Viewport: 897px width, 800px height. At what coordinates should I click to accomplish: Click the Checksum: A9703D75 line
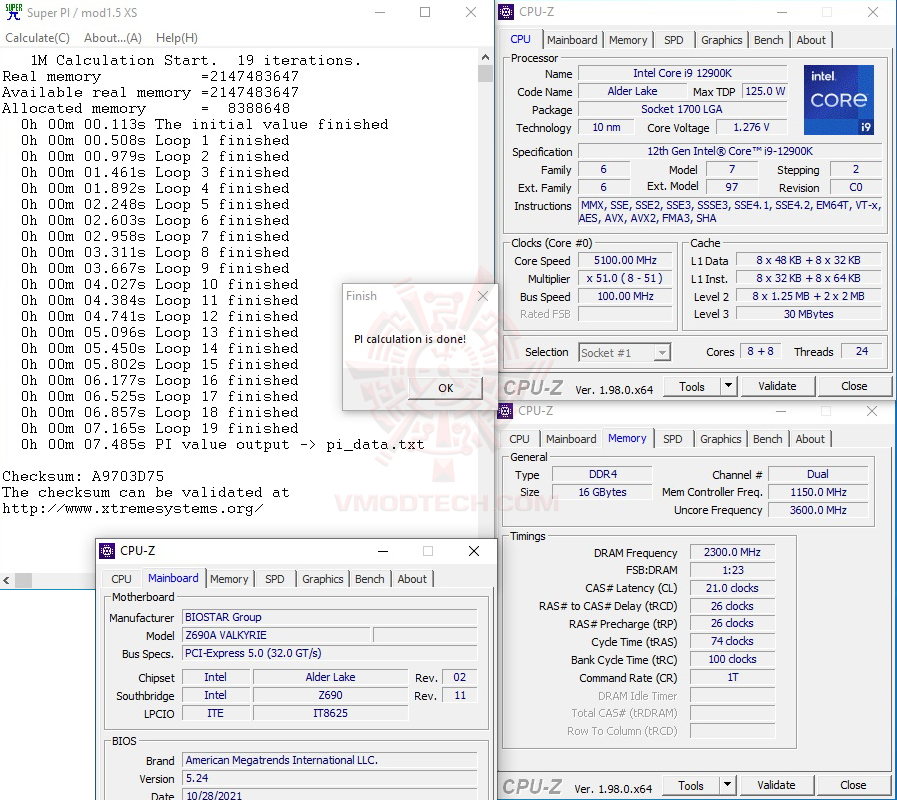(x=83, y=476)
